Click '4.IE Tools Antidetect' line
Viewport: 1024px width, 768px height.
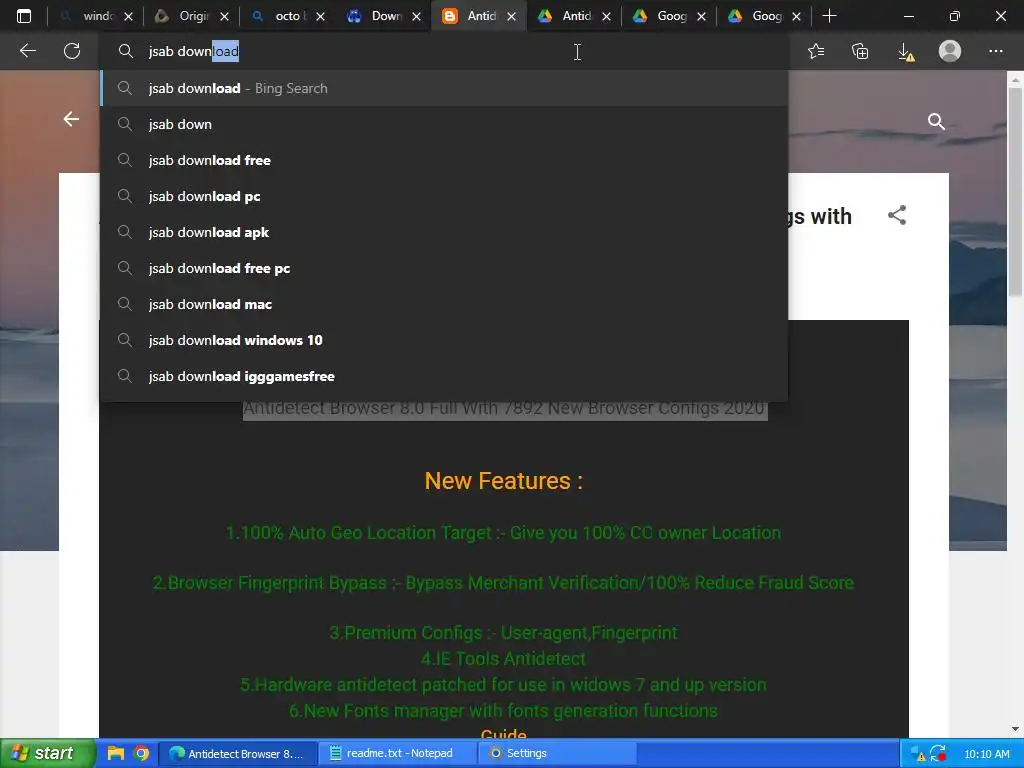click(503, 659)
